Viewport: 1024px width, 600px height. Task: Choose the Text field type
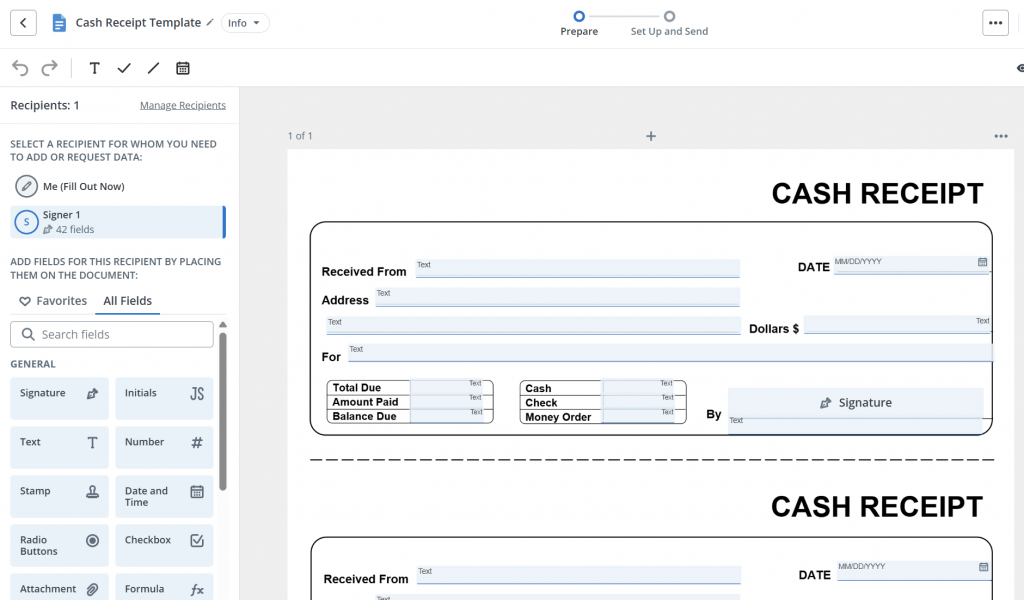coord(59,447)
